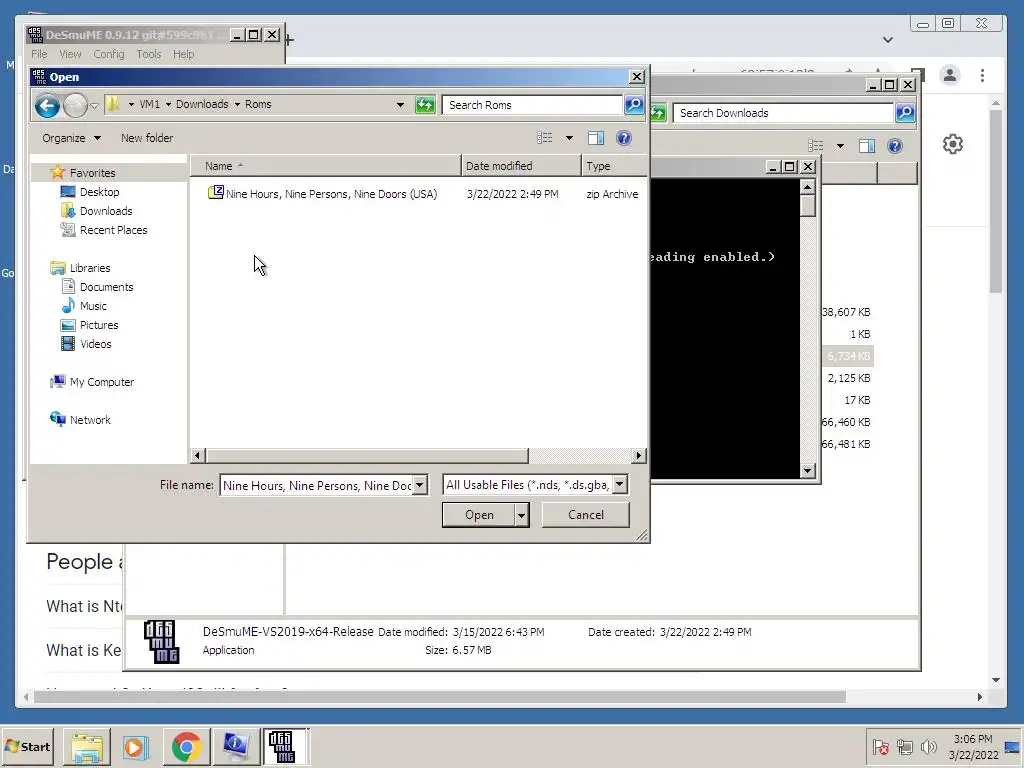Click the Cancel button
The height and width of the screenshot is (768, 1024).
586,515
